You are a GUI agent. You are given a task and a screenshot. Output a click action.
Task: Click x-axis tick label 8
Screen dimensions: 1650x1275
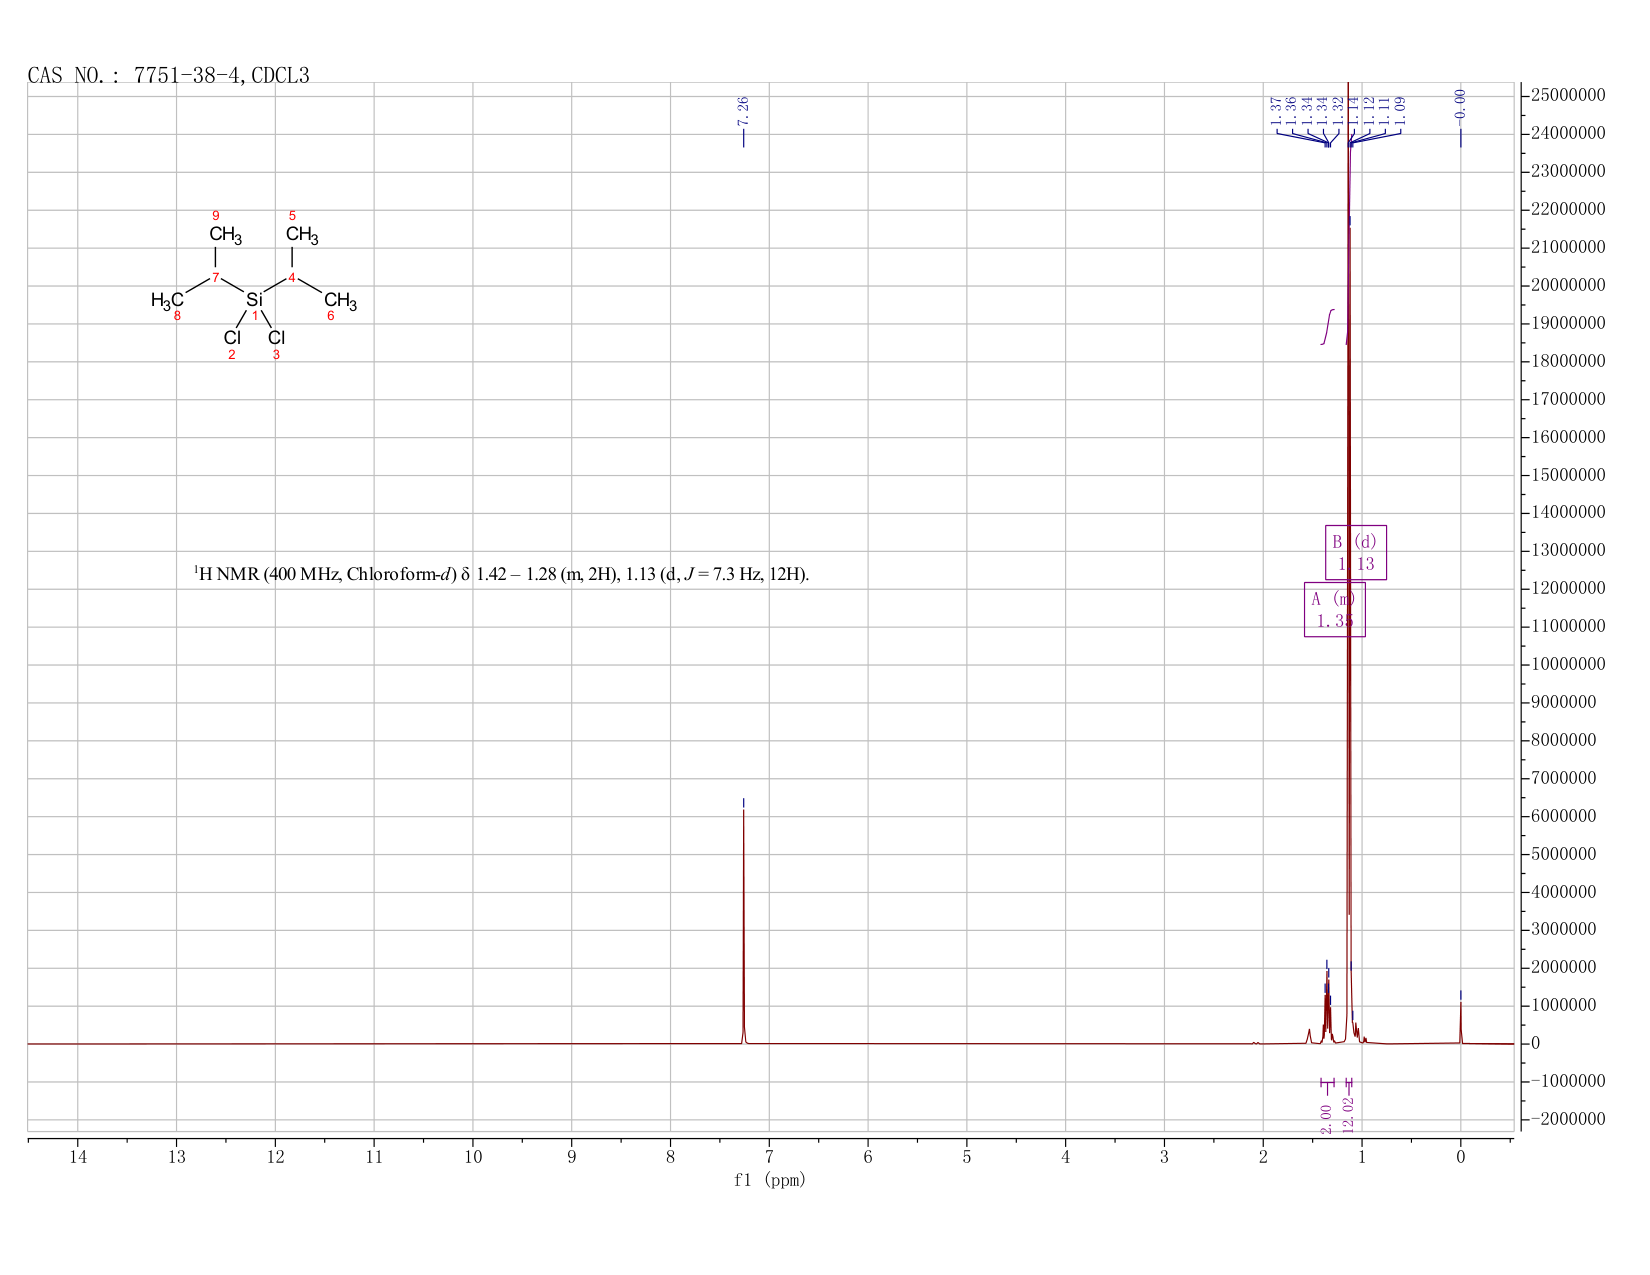pyautogui.click(x=671, y=1158)
